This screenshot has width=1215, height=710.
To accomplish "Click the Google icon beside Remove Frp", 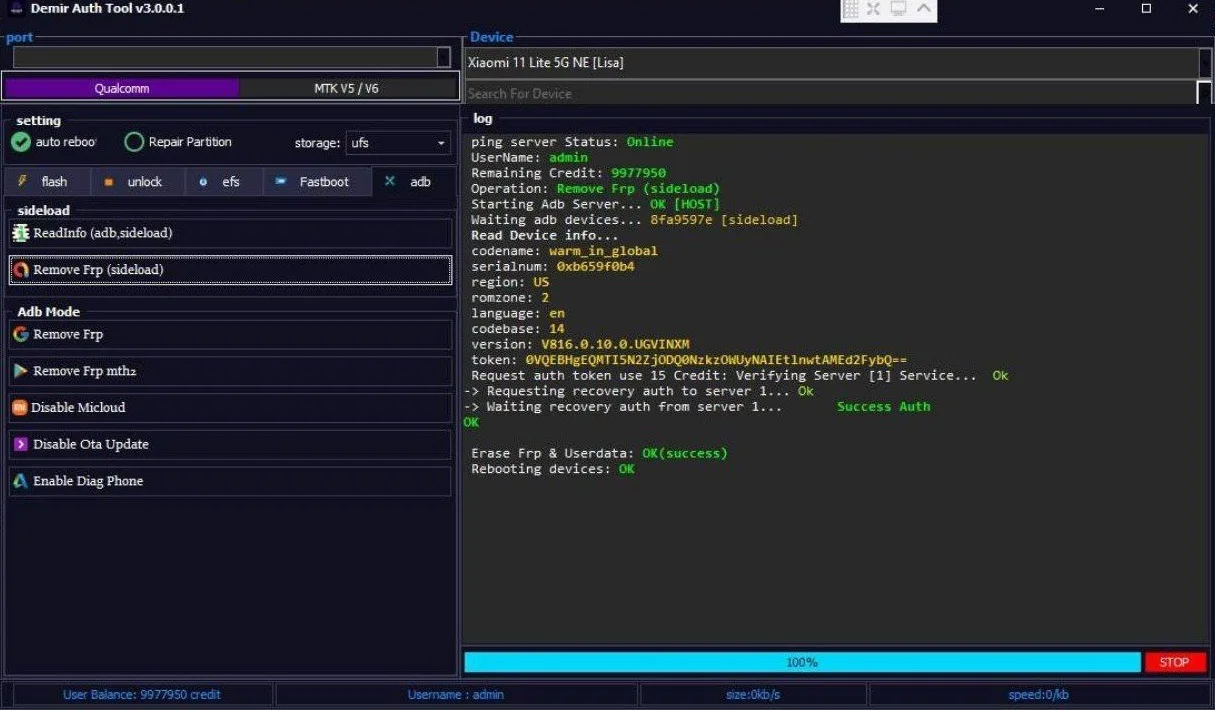I will pyautogui.click(x=21, y=334).
